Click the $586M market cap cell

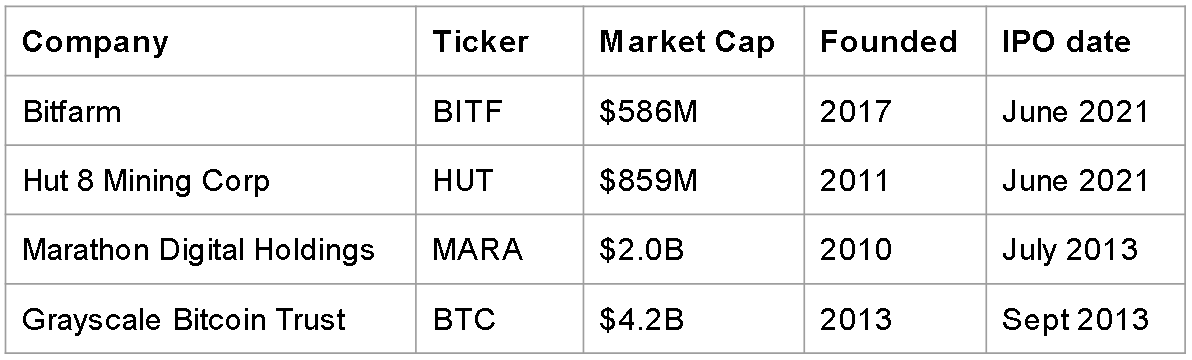tap(693, 110)
